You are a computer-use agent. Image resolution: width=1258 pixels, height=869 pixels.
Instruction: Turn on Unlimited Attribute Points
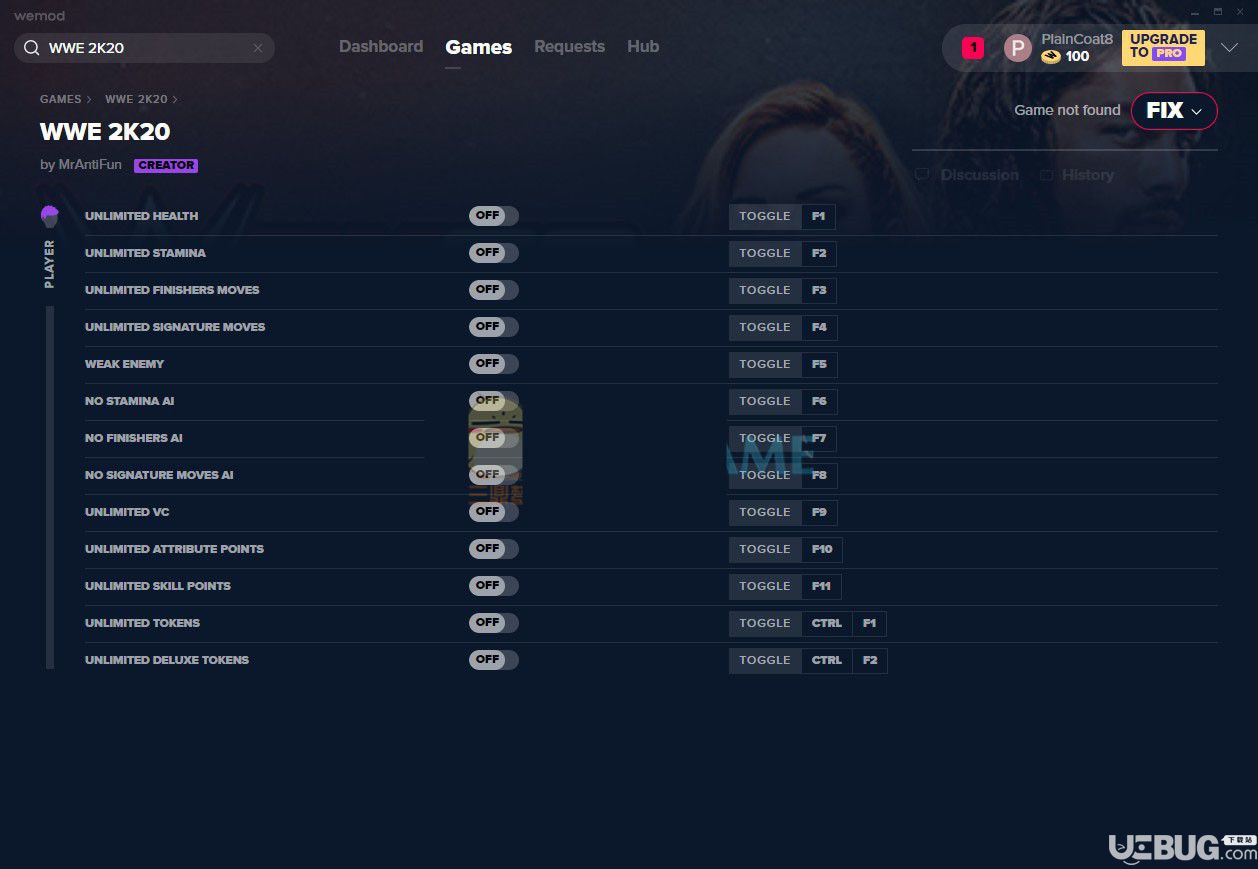494,549
